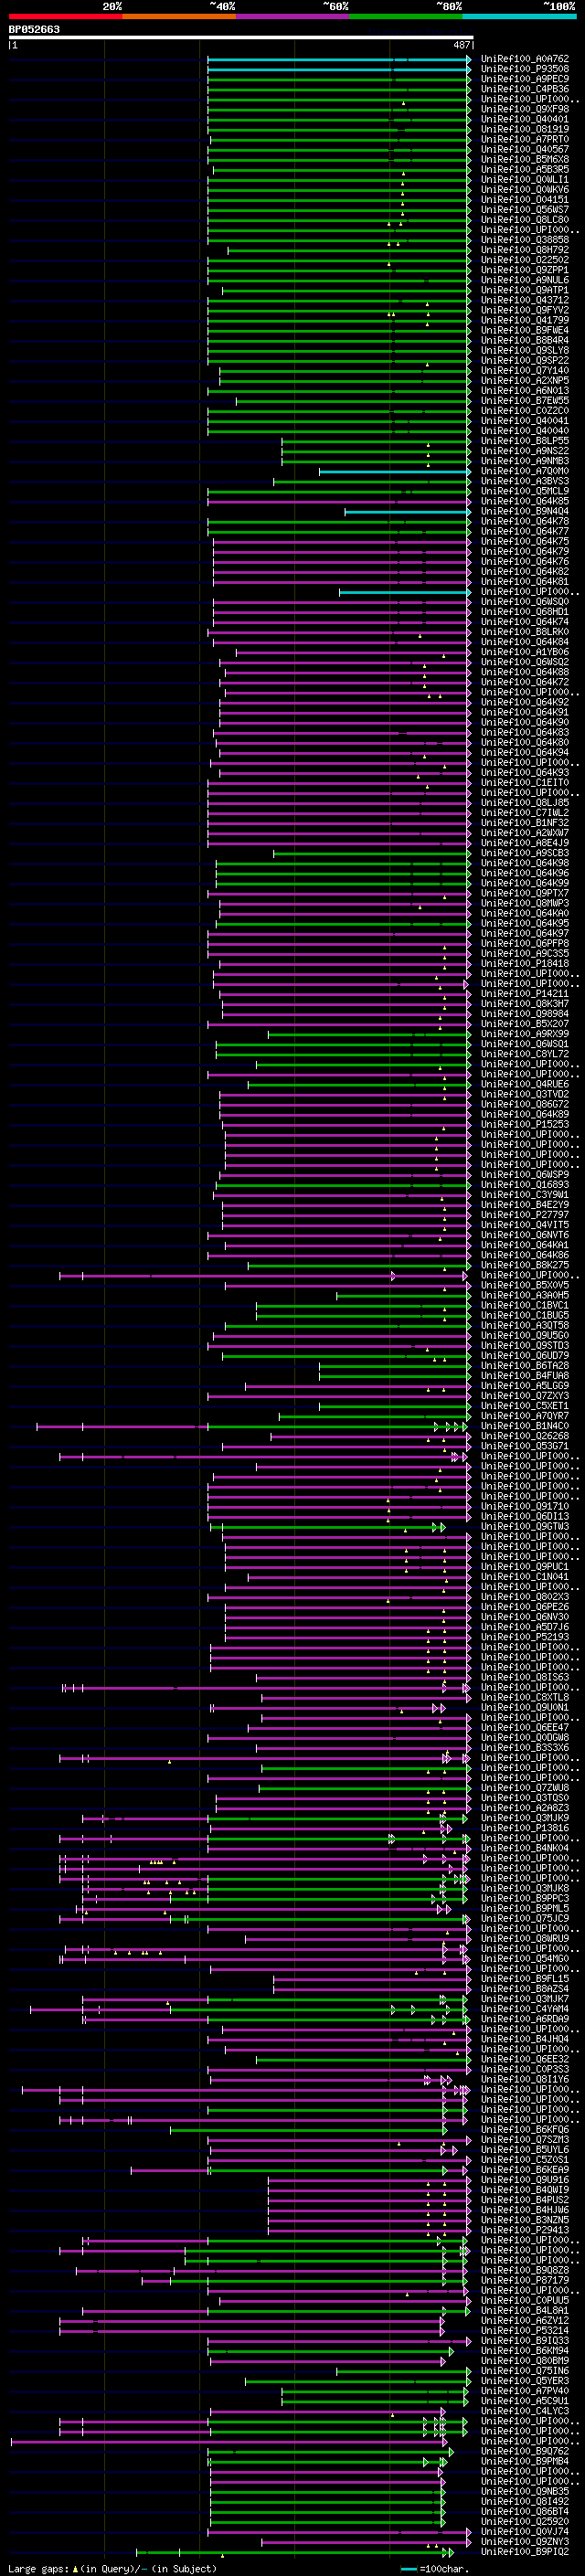Click the white query sequence bar
Image resolution: width=585 pixels, height=2576 pixels.
241,38
